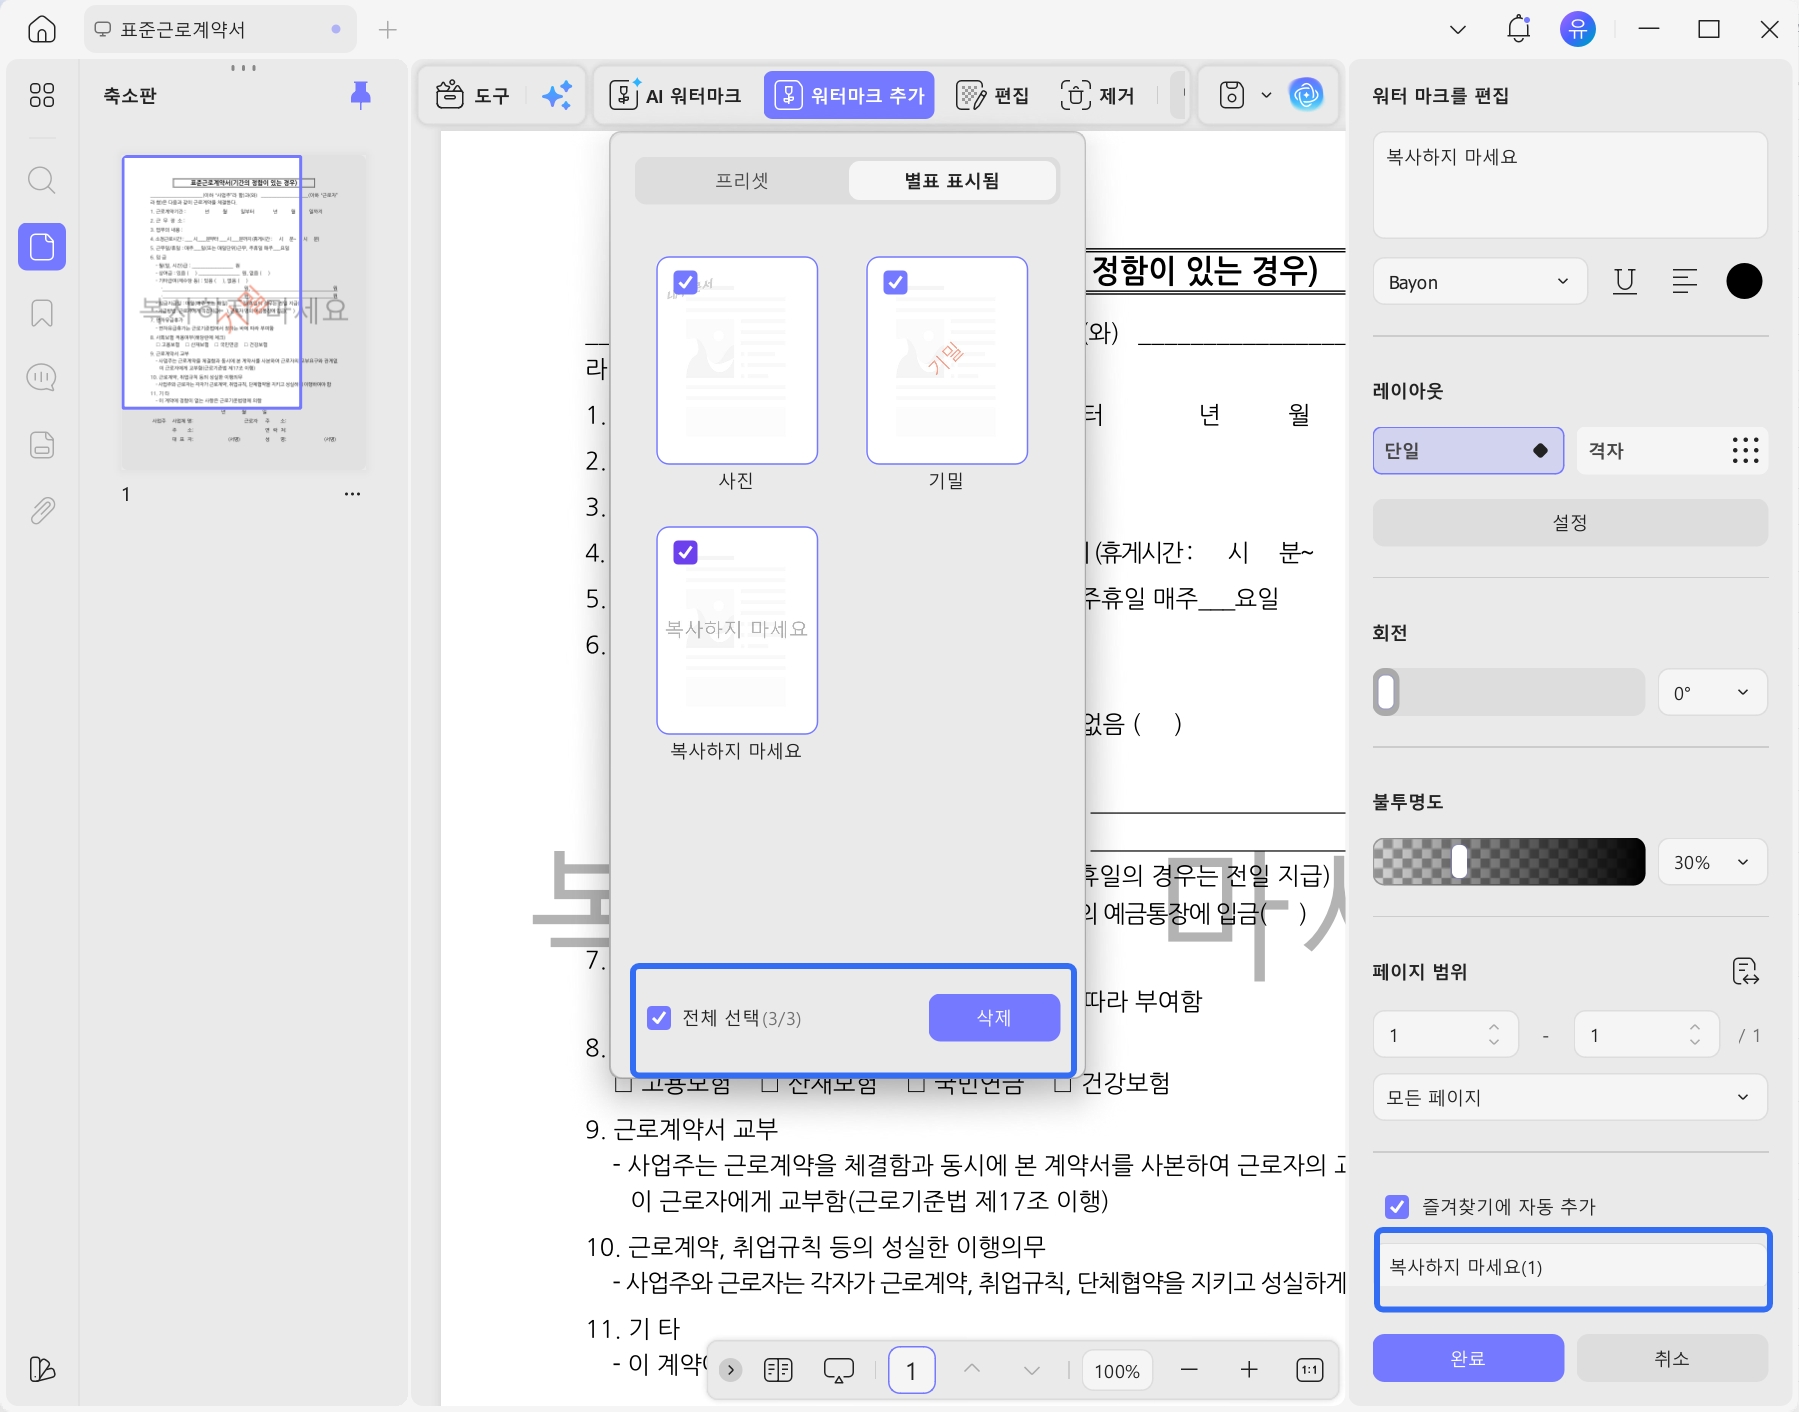This screenshot has width=1799, height=1412.
Task: Zoom out with the minus button
Action: pyautogui.click(x=1189, y=1370)
